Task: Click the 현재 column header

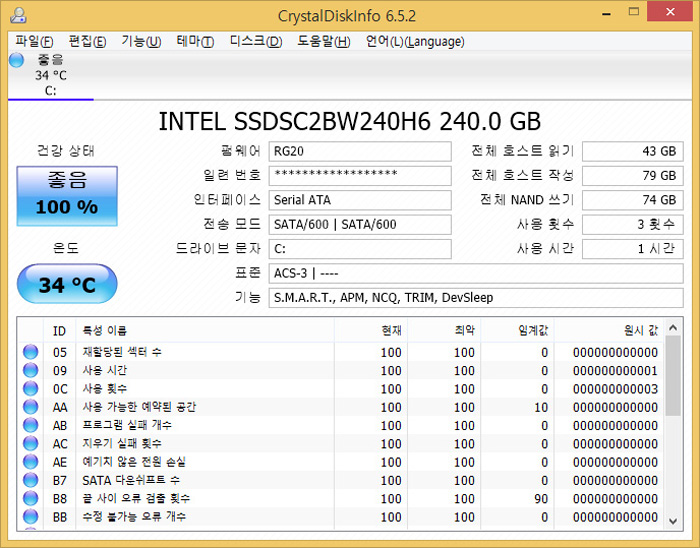Action: [371, 331]
